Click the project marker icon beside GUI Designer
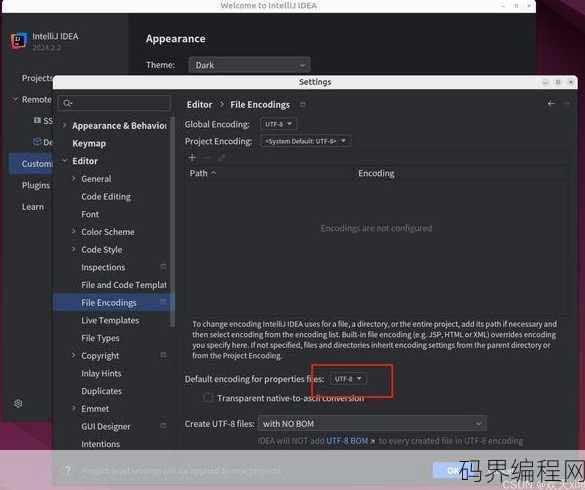Viewport: 585px width, 490px height. [x=163, y=425]
